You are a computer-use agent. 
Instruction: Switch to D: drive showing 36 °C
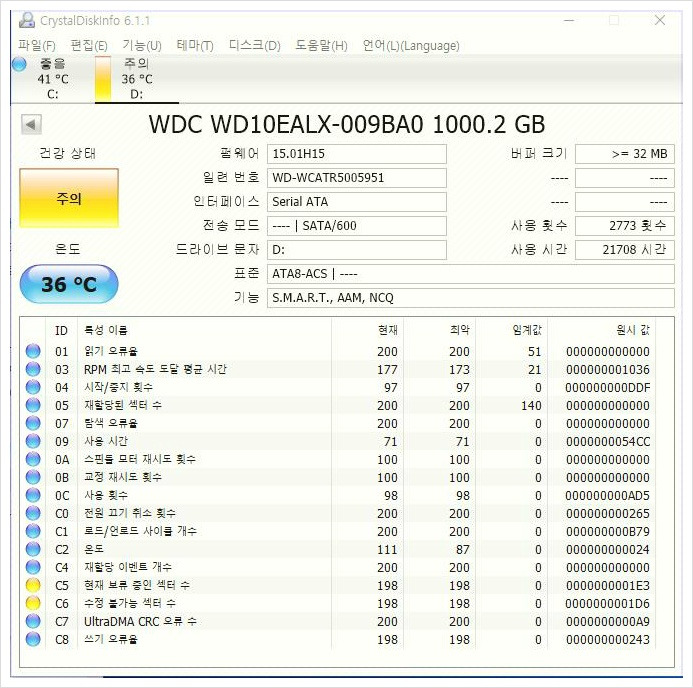pos(137,79)
